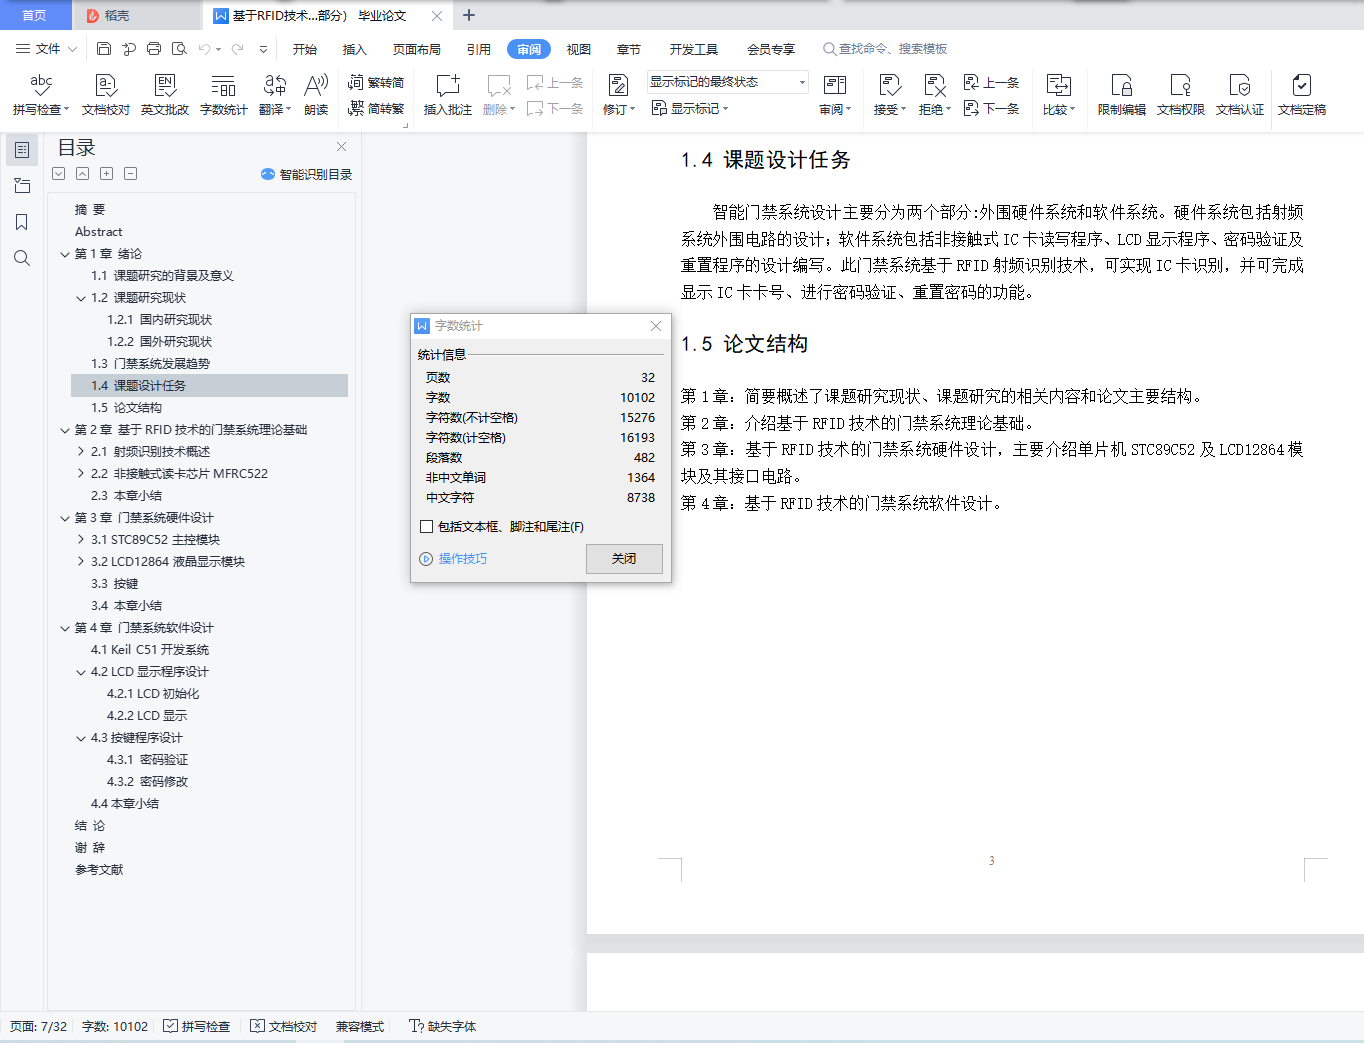Open the 文档校对 proofreading tool
Screen dimensions: 1364x1043
pos(106,95)
